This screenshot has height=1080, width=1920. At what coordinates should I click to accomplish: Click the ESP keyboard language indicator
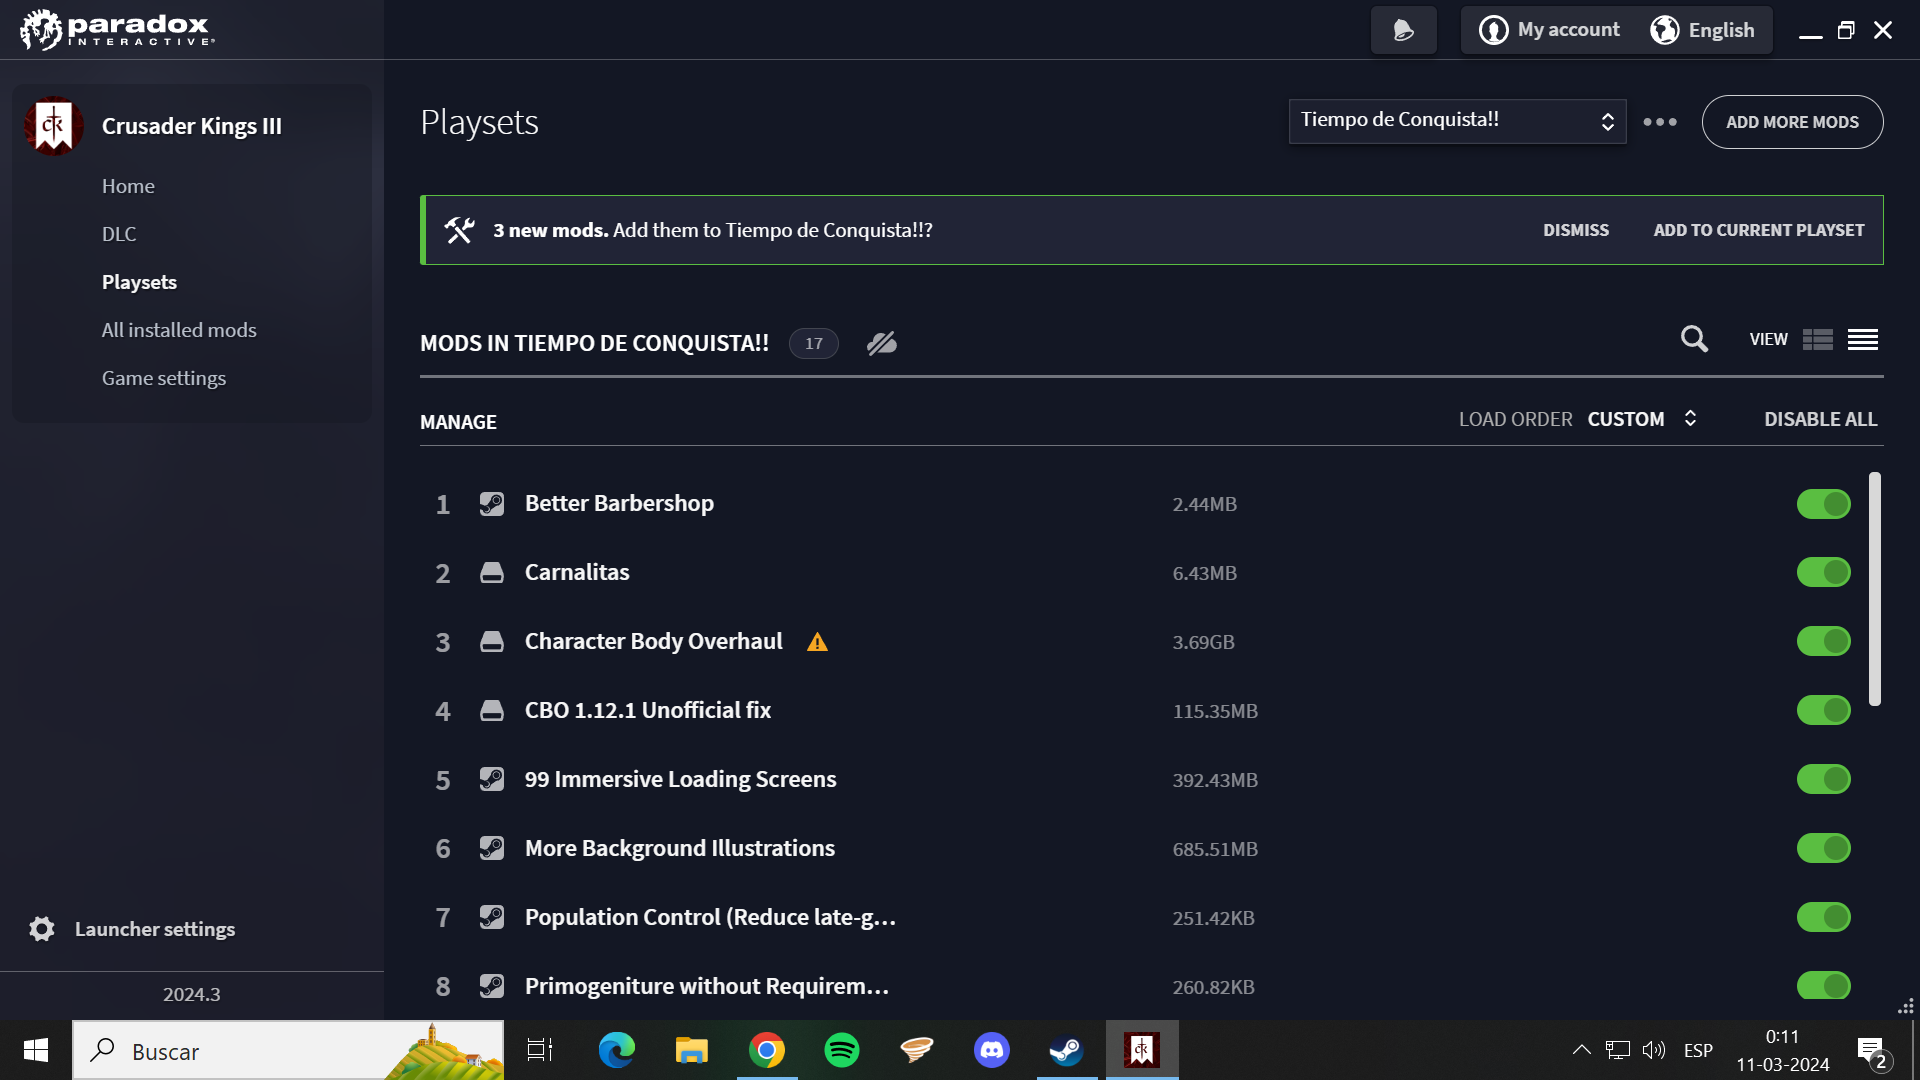(x=1698, y=1050)
